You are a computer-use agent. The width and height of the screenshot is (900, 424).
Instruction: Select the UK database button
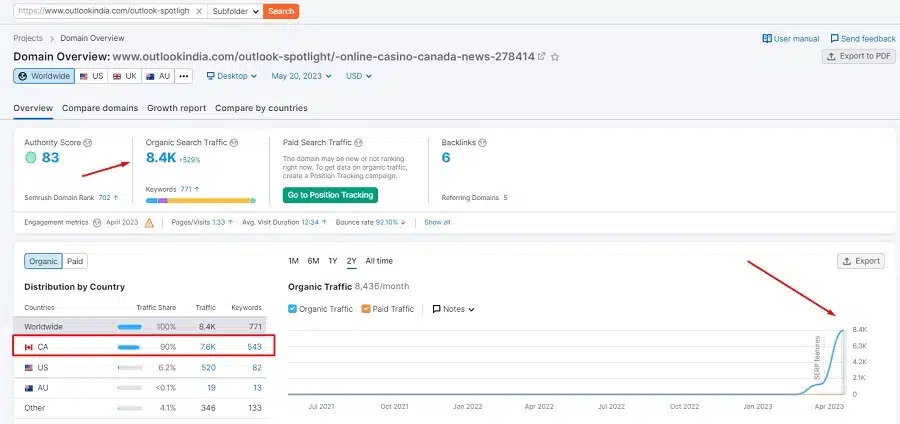coord(125,76)
